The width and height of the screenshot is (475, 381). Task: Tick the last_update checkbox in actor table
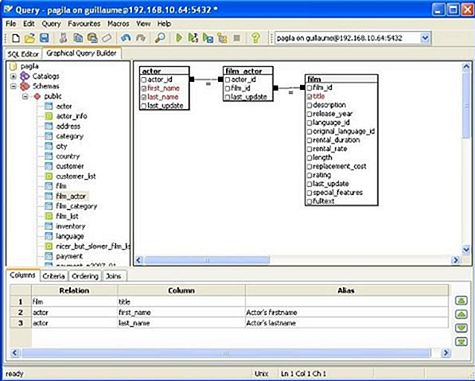(x=144, y=106)
